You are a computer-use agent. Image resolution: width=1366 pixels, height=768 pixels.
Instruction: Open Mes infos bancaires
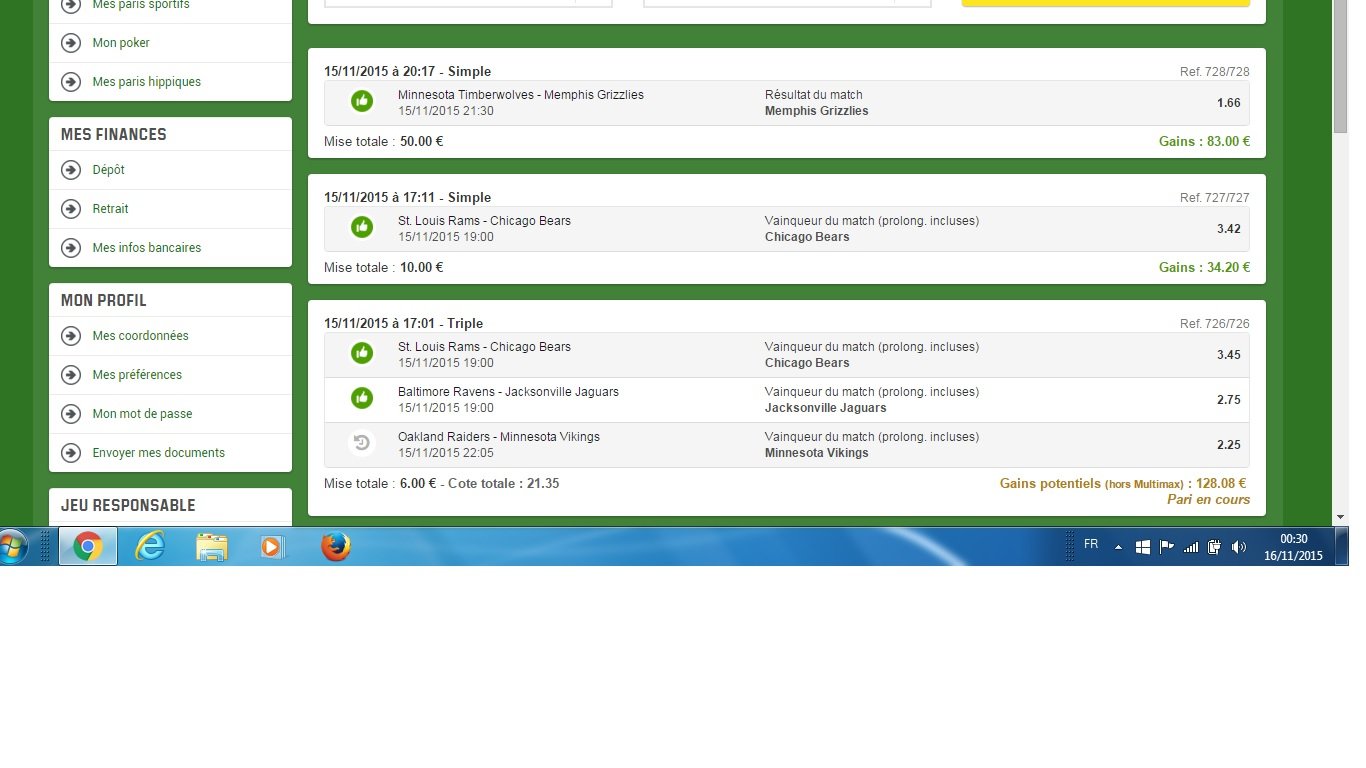[x=146, y=248]
